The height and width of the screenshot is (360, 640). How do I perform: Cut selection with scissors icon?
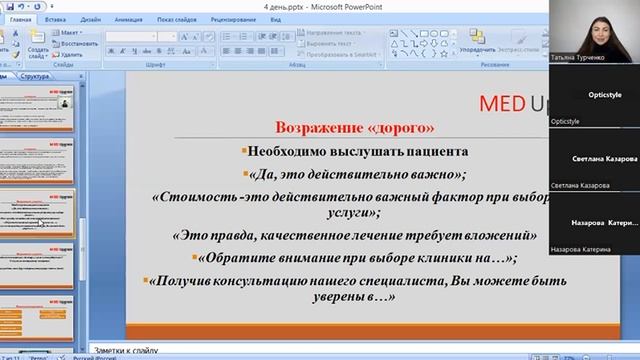click(x=15, y=33)
